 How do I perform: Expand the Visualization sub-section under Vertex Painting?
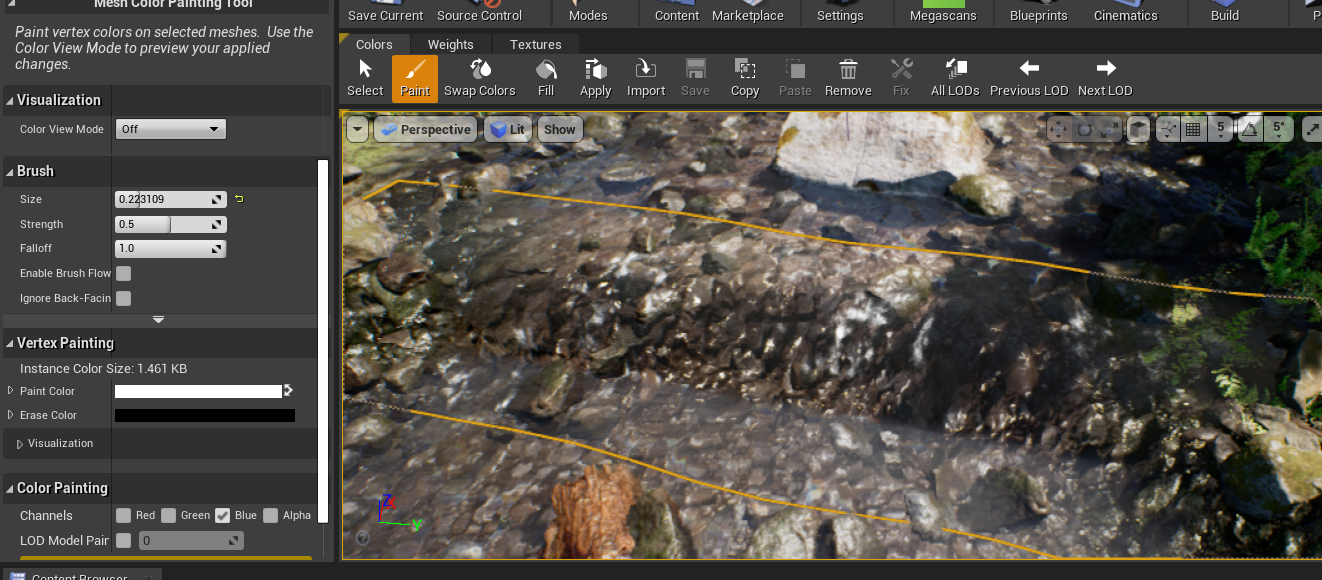point(20,444)
